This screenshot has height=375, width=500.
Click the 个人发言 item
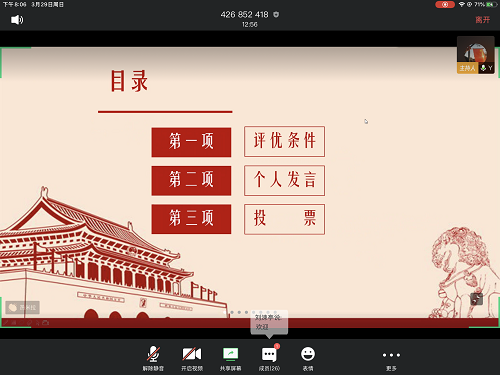[x=284, y=180]
